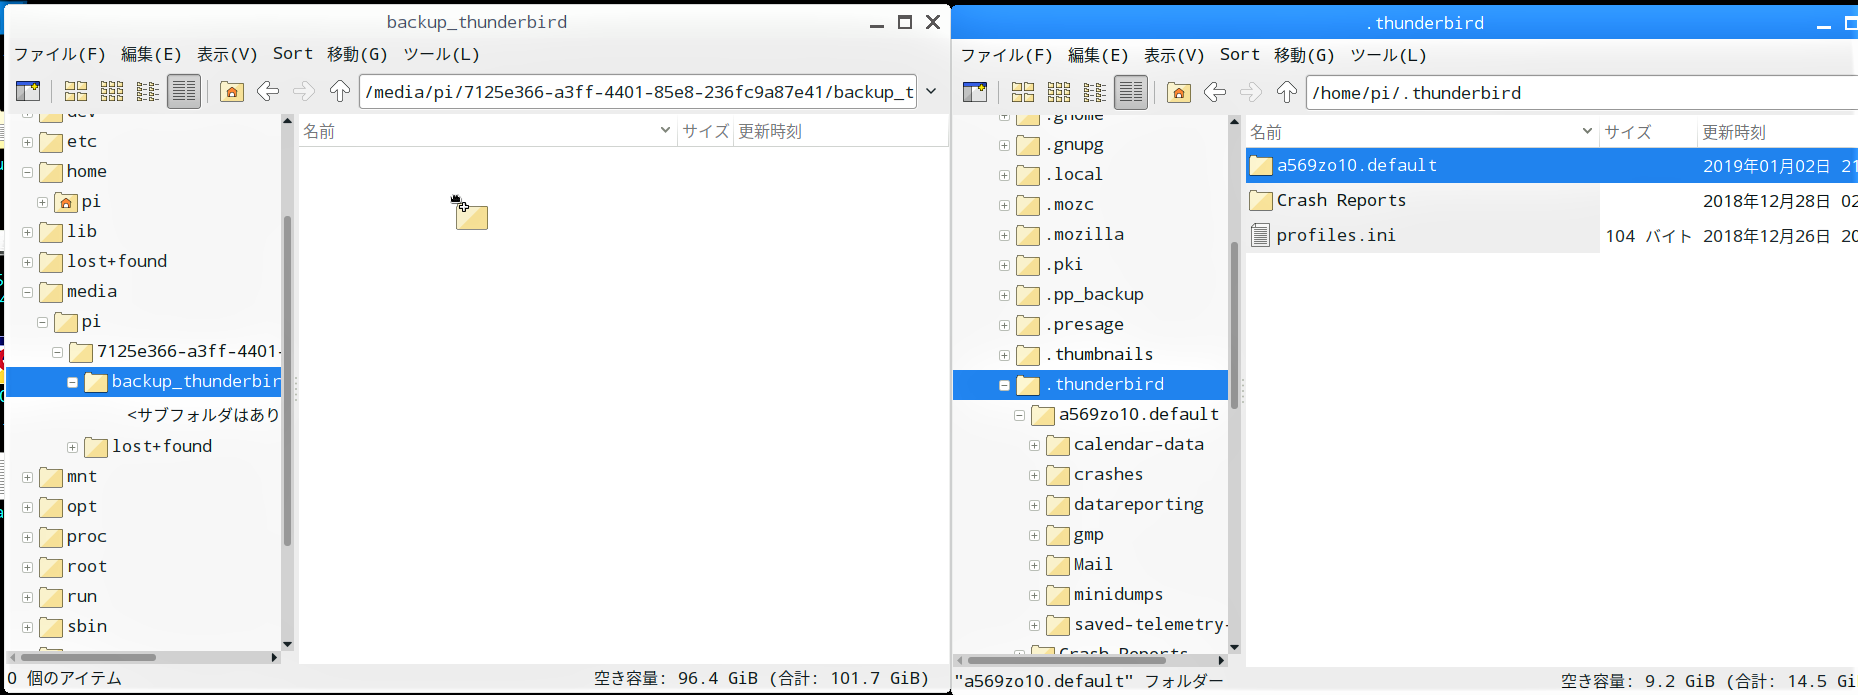
Task: Open new window icon in .thunderbird toolbar
Action: [x=975, y=93]
